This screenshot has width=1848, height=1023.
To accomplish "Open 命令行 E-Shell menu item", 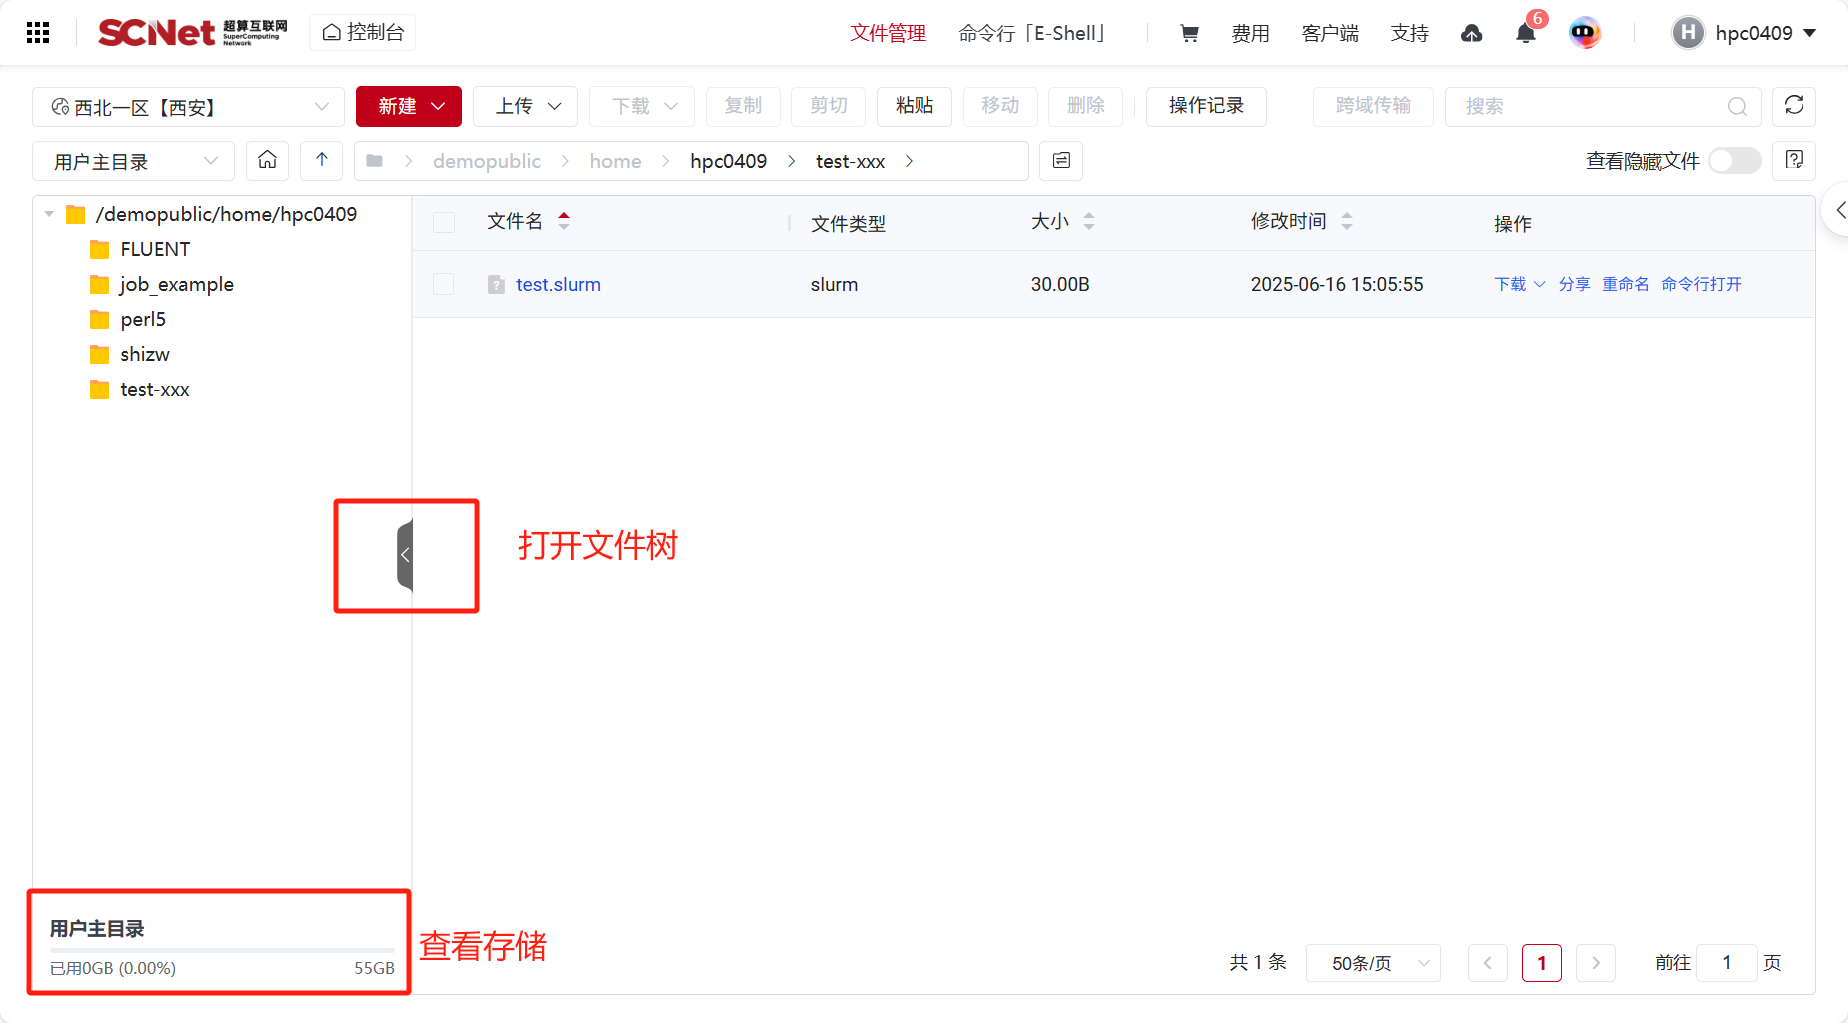I will pos(1031,33).
